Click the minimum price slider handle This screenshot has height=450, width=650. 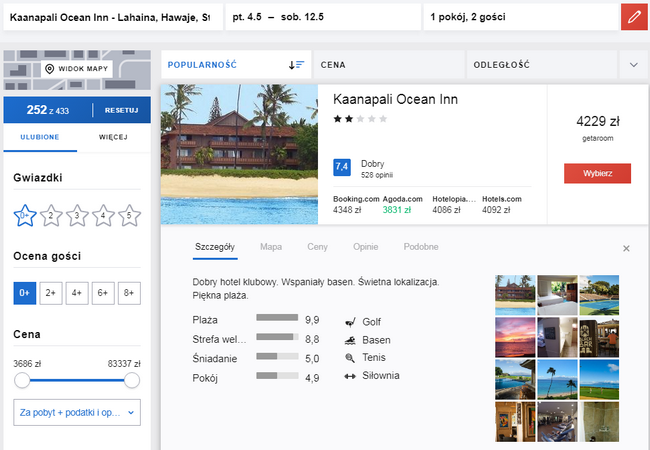22,380
